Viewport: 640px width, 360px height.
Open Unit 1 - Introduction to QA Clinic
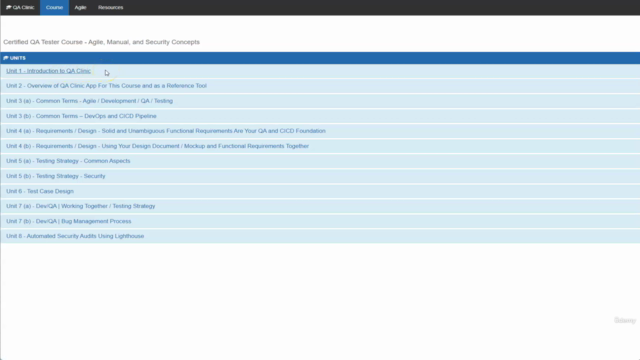[x=49, y=71]
